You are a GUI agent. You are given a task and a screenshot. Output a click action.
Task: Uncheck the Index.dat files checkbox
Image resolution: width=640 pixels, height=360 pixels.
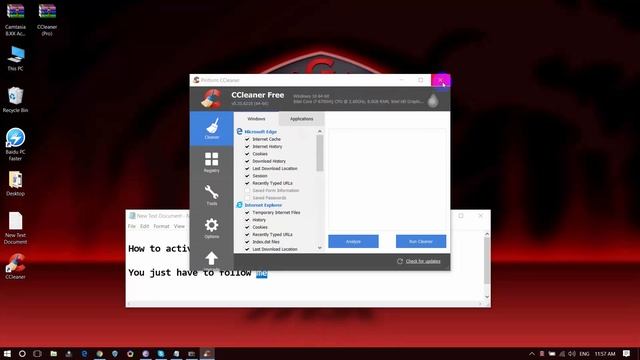(x=247, y=242)
